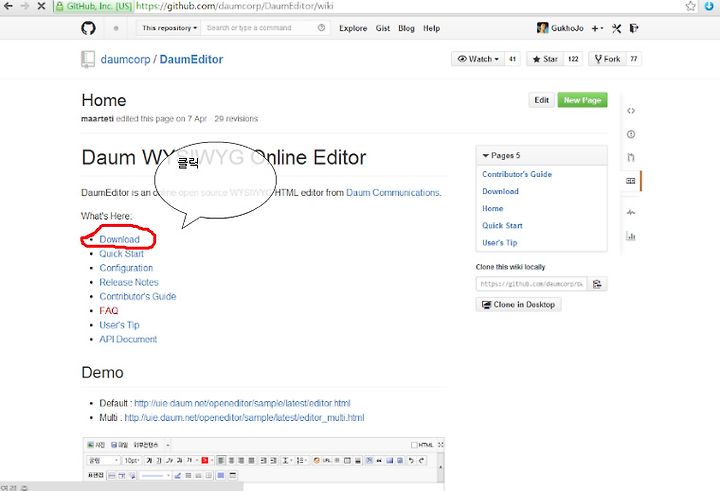Click the wiki clone URL text field
This screenshot has height=491, width=720.
(531, 284)
